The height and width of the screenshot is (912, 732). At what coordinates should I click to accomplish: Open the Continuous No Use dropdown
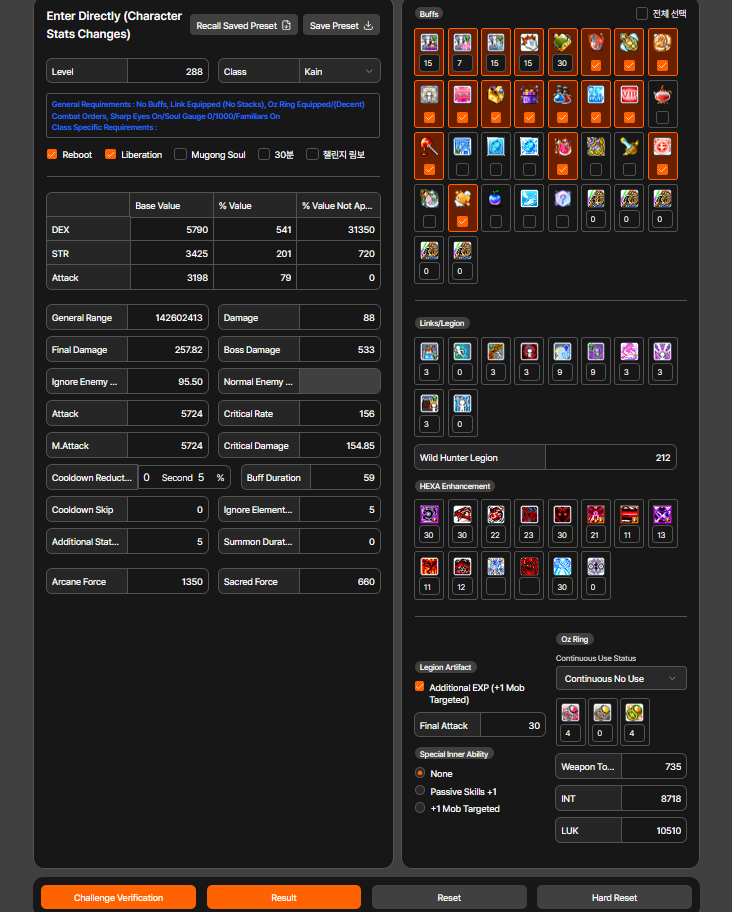[621, 678]
